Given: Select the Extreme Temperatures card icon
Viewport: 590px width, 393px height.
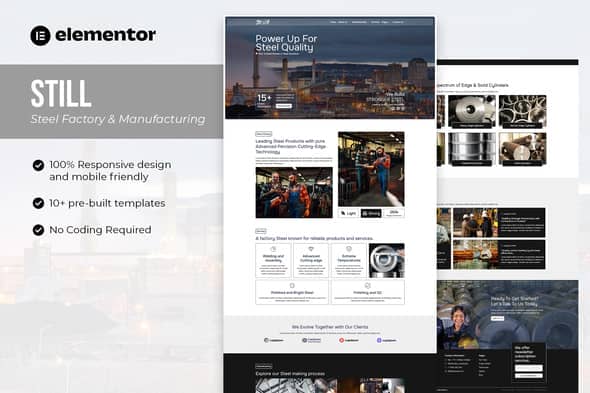Looking at the screenshot, I should pyautogui.click(x=349, y=249).
